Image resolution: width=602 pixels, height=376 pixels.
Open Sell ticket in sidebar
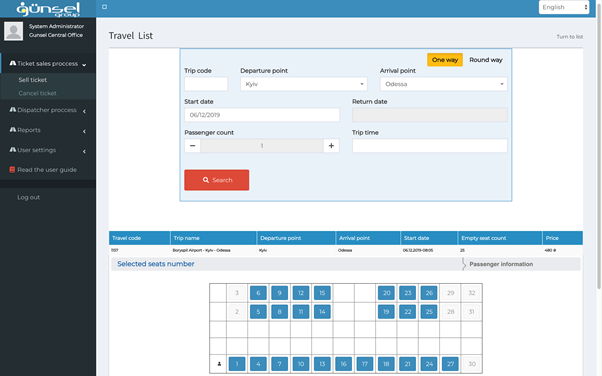33,80
